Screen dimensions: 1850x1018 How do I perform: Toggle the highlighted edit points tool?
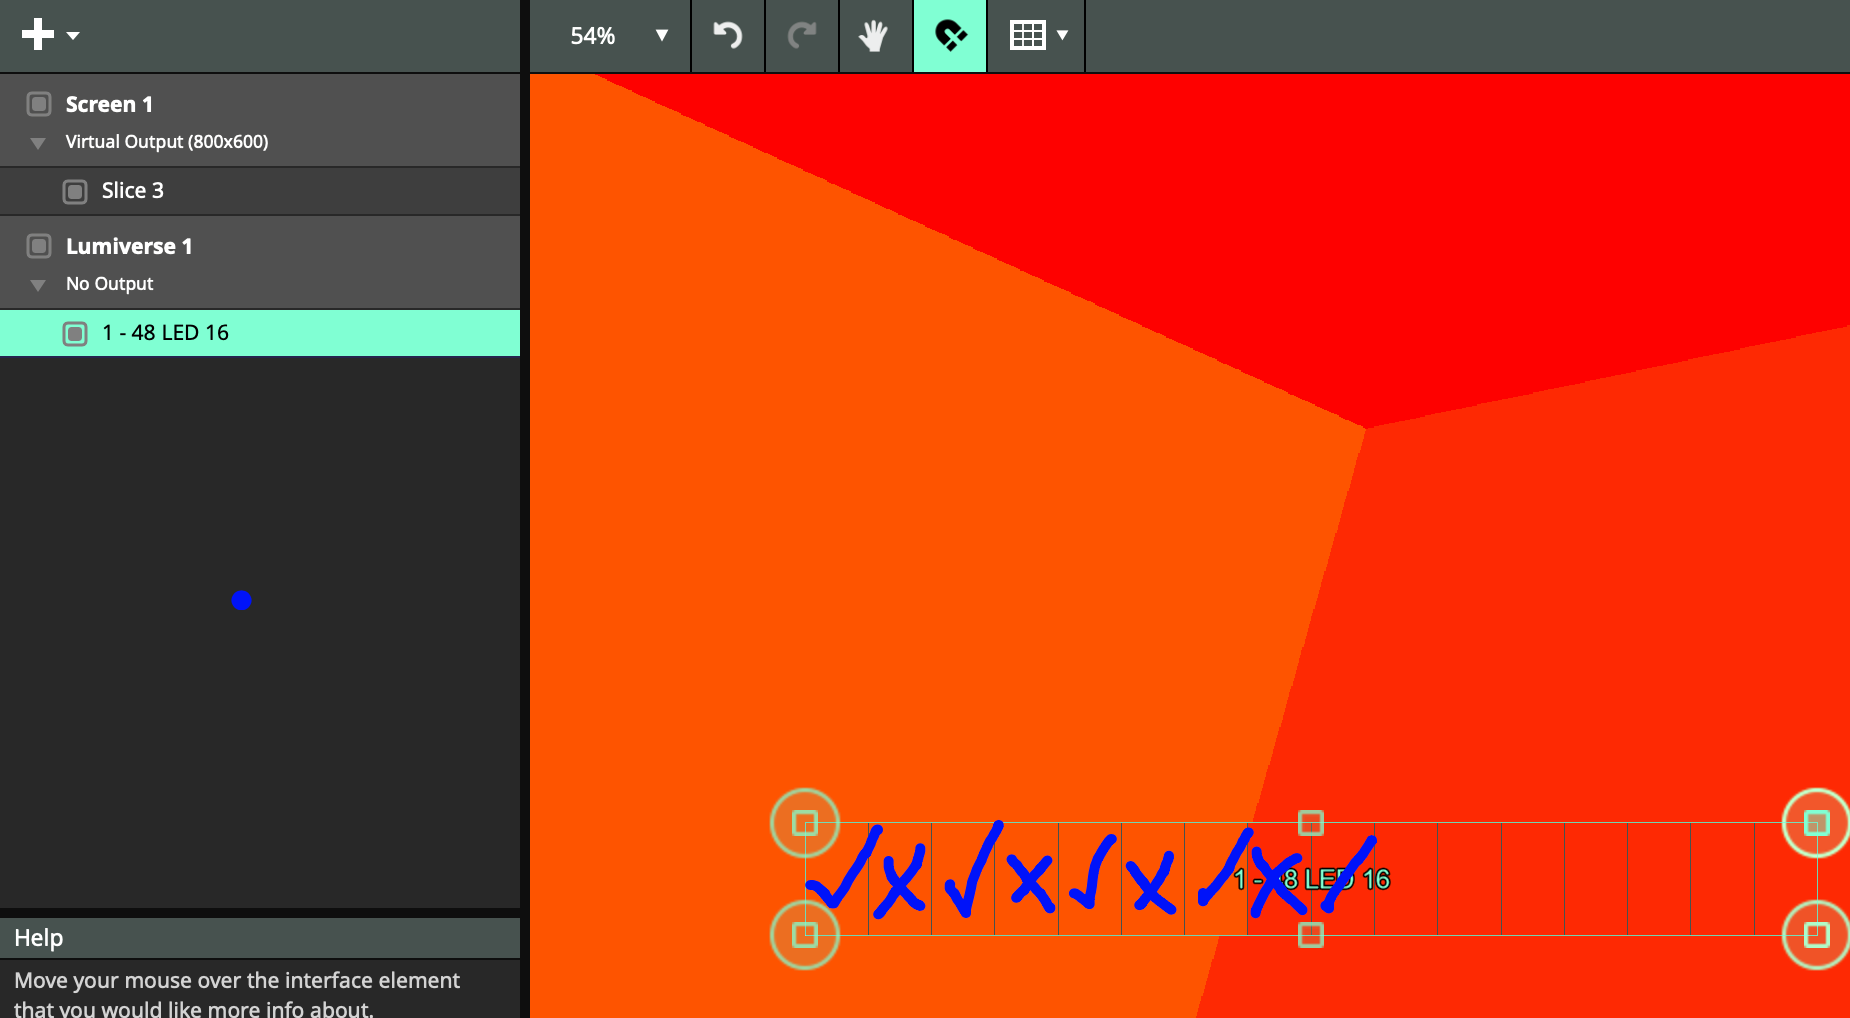pos(950,36)
